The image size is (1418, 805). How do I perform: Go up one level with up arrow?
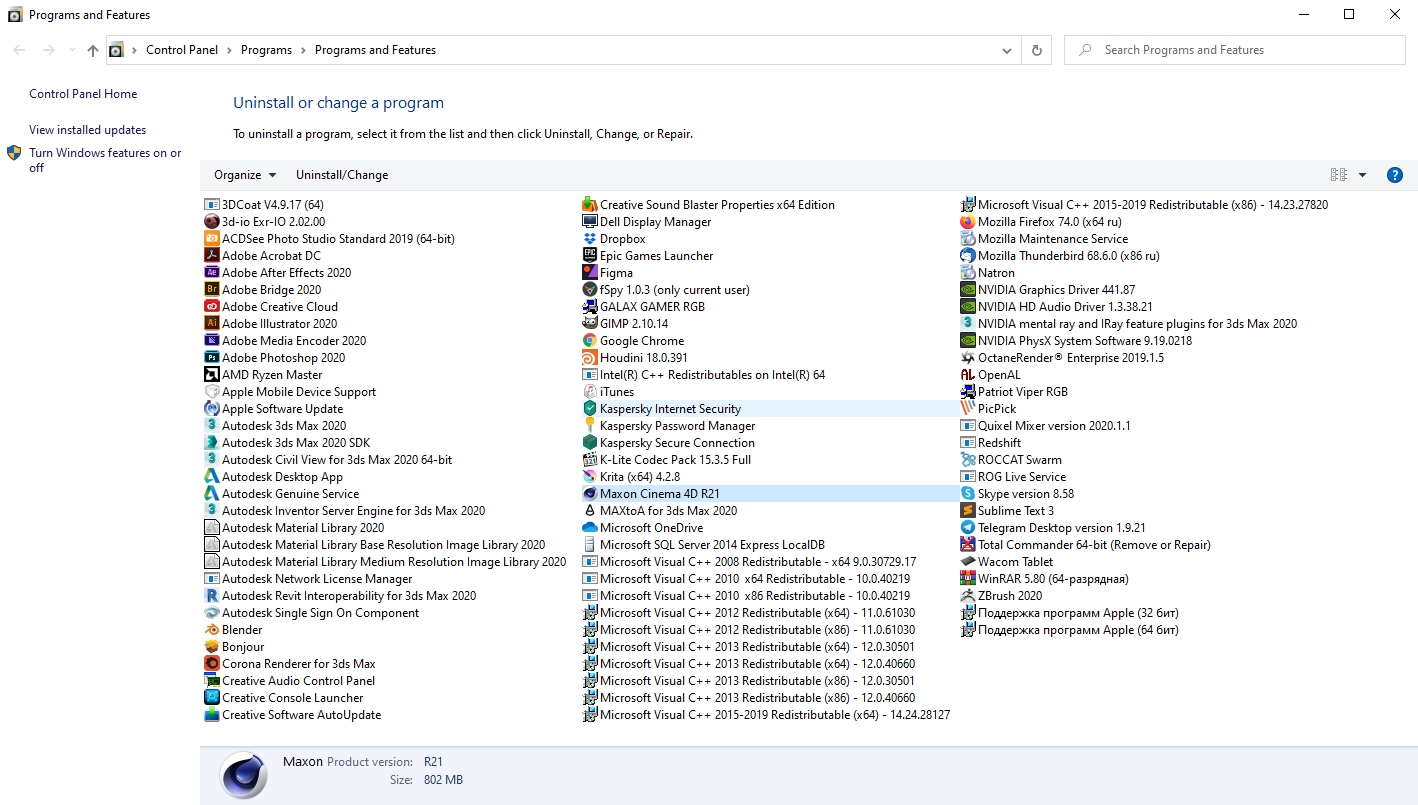(93, 50)
